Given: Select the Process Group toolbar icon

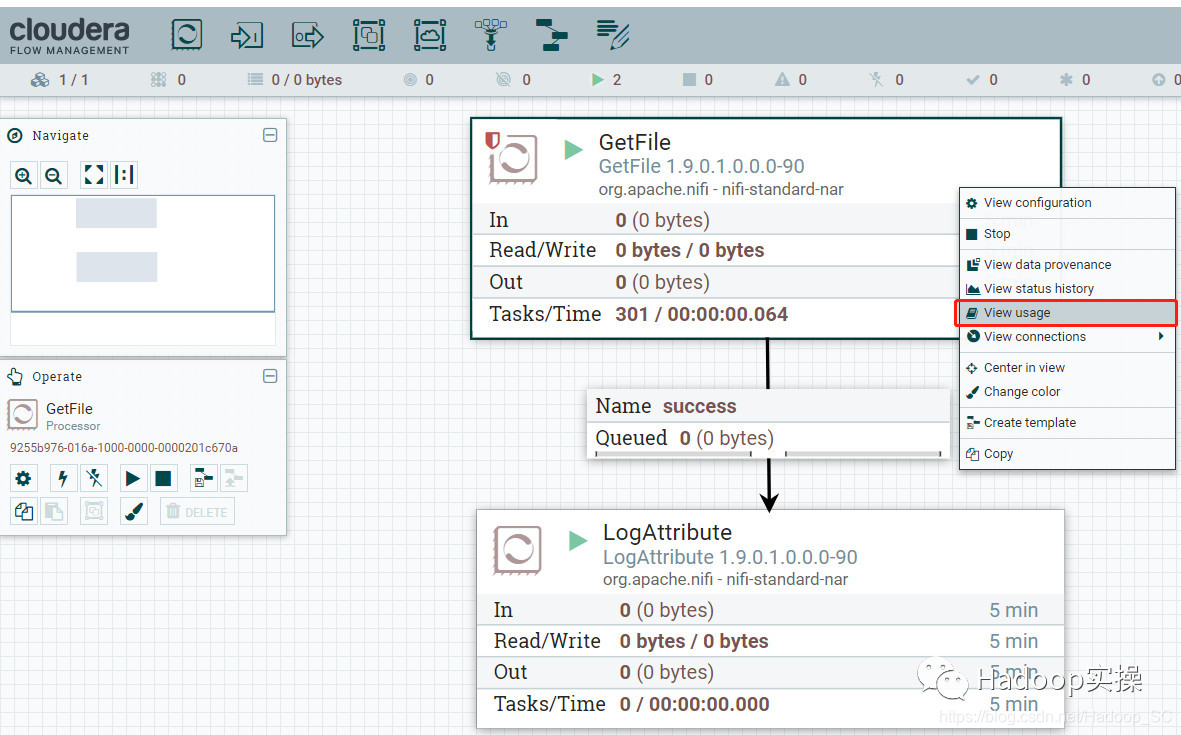Looking at the screenshot, I should pos(369,35).
